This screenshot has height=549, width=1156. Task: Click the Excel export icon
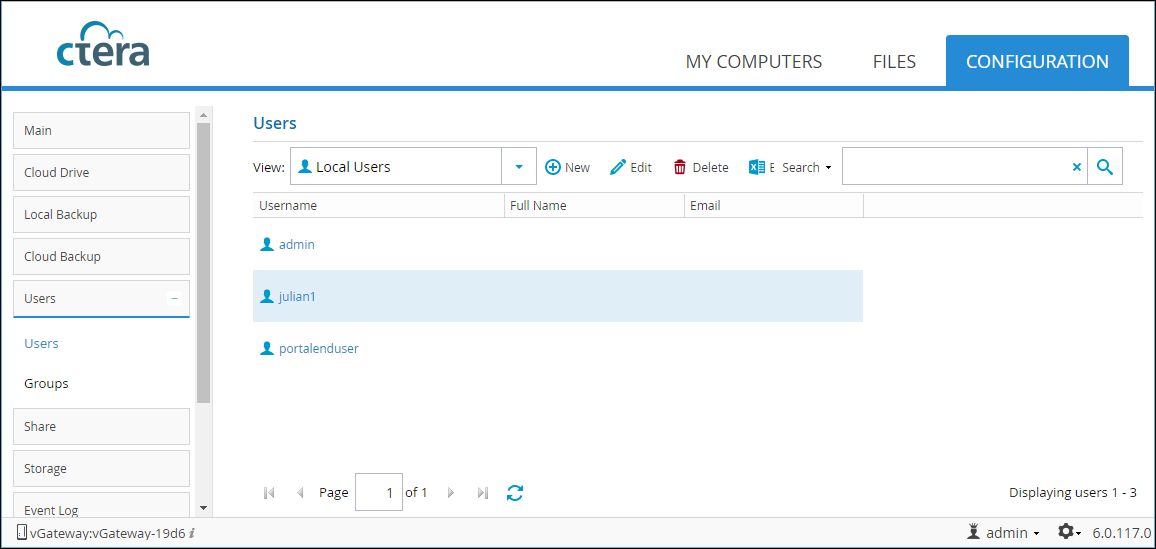pyautogui.click(x=757, y=167)
